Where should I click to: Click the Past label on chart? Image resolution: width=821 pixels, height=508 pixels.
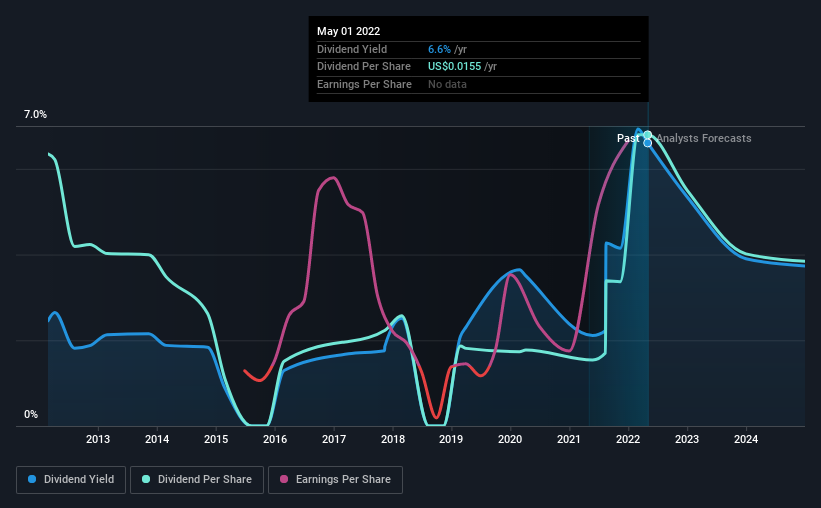point(628,138)
